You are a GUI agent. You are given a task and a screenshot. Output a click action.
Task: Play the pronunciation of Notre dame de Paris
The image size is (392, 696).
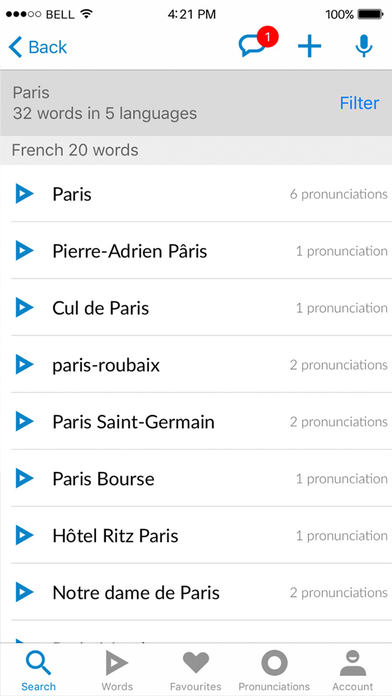(x=24, y=592)
